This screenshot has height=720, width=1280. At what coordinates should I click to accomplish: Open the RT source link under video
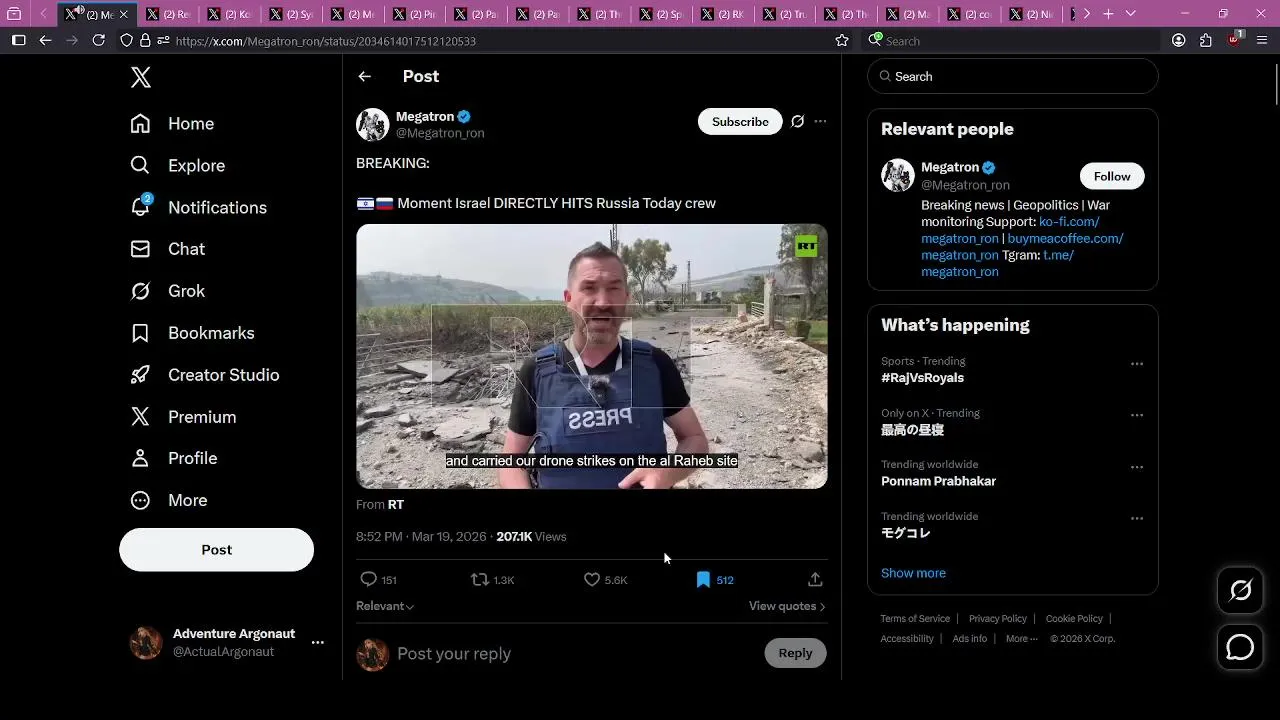click(x=396, y=505)
